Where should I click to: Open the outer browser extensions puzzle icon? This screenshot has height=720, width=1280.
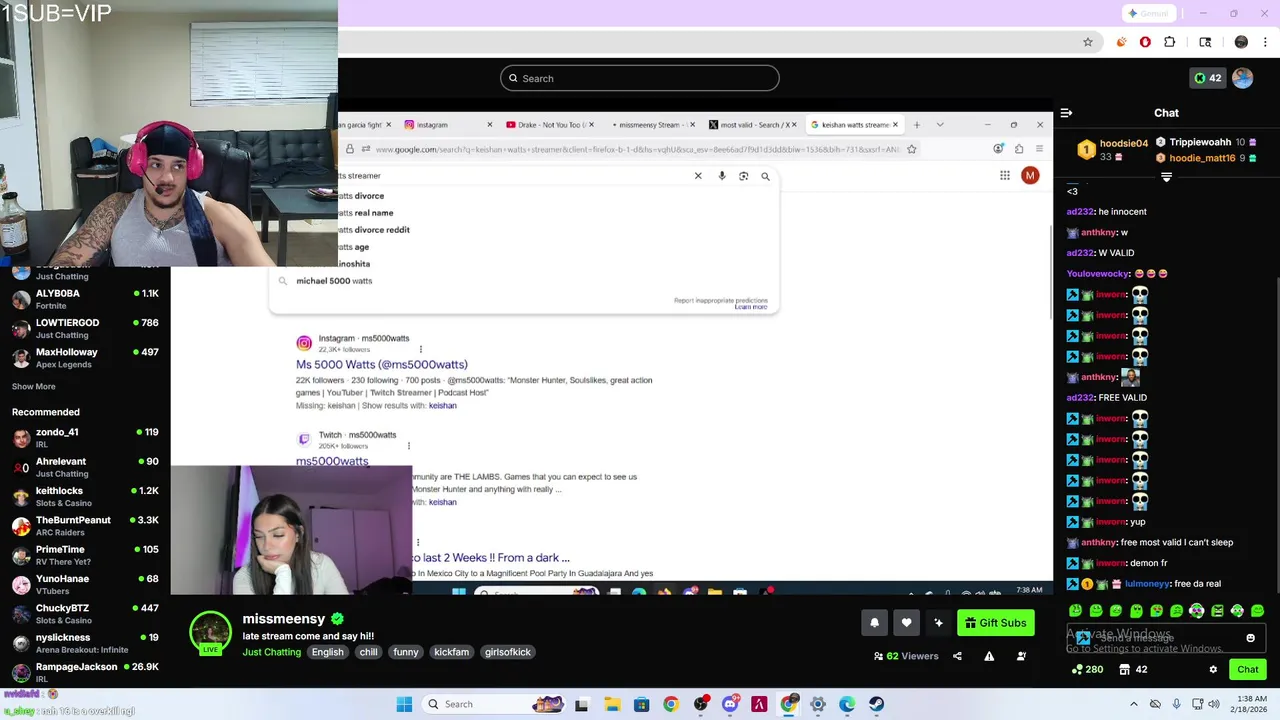pyautogui.click(x=1170, y=42)
